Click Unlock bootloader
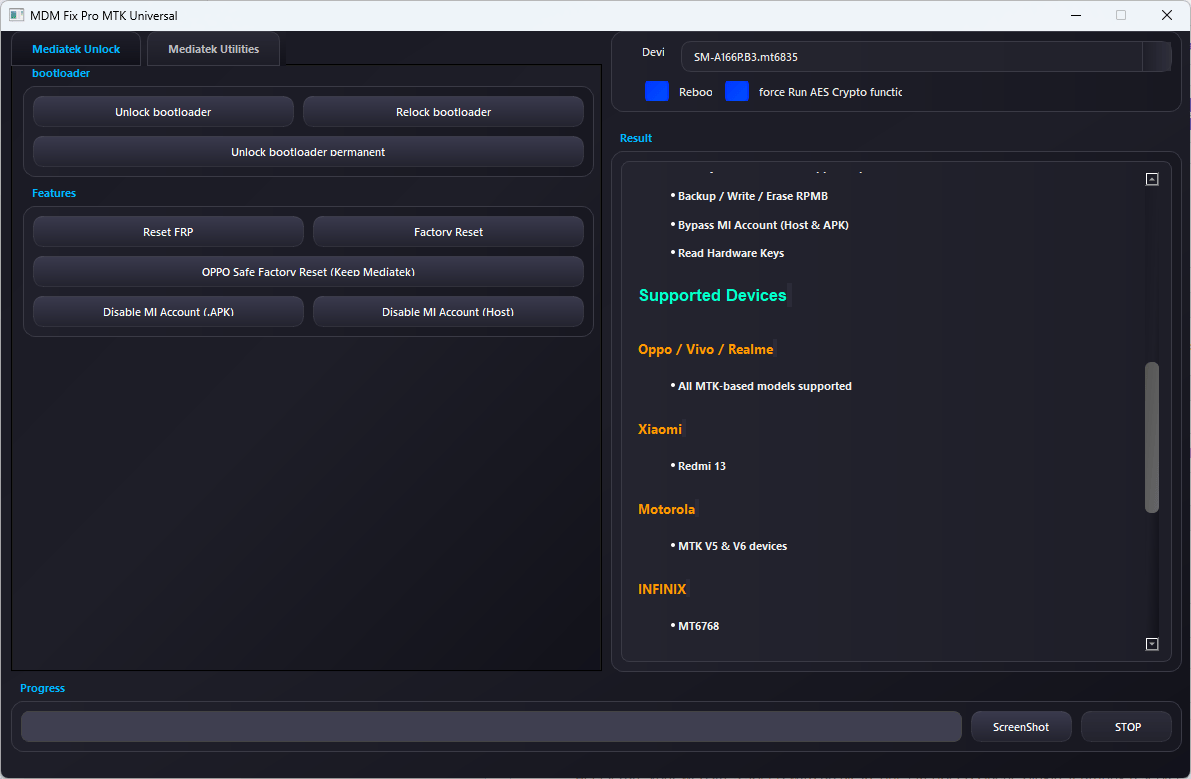Screen dimensions: 1191x779 (163, 111)
